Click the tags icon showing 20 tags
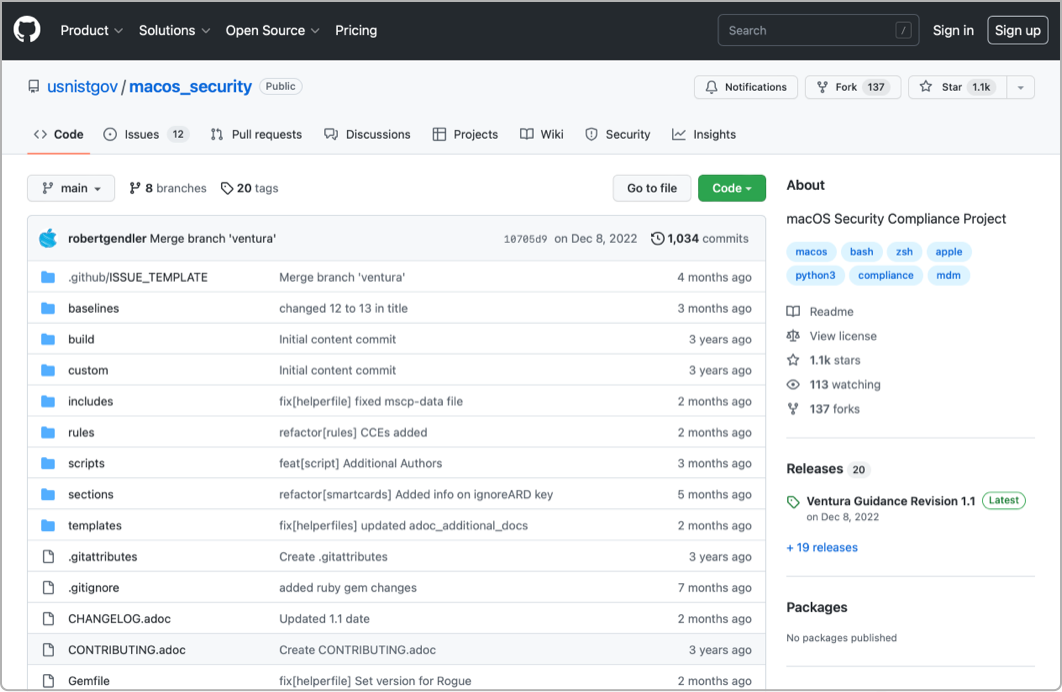 227,188
